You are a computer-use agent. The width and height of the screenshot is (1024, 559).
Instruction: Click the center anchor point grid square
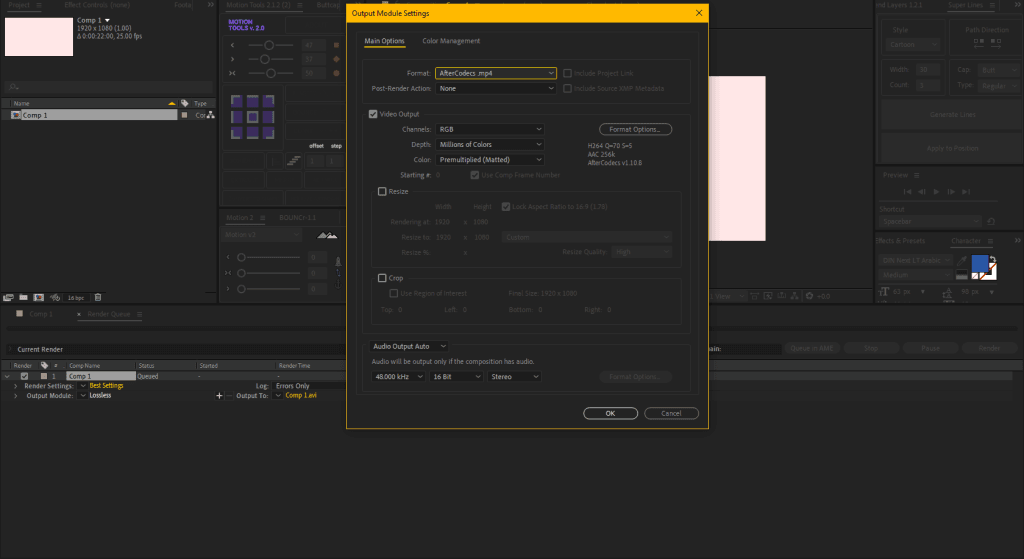pyautogui.click(x=252, y=117)
